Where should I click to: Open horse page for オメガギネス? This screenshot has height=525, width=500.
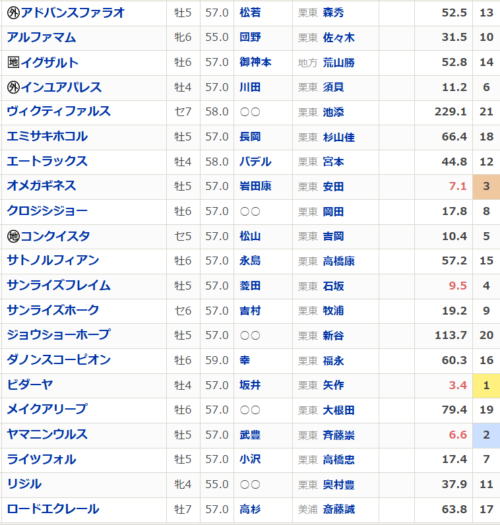pos(41,186)
